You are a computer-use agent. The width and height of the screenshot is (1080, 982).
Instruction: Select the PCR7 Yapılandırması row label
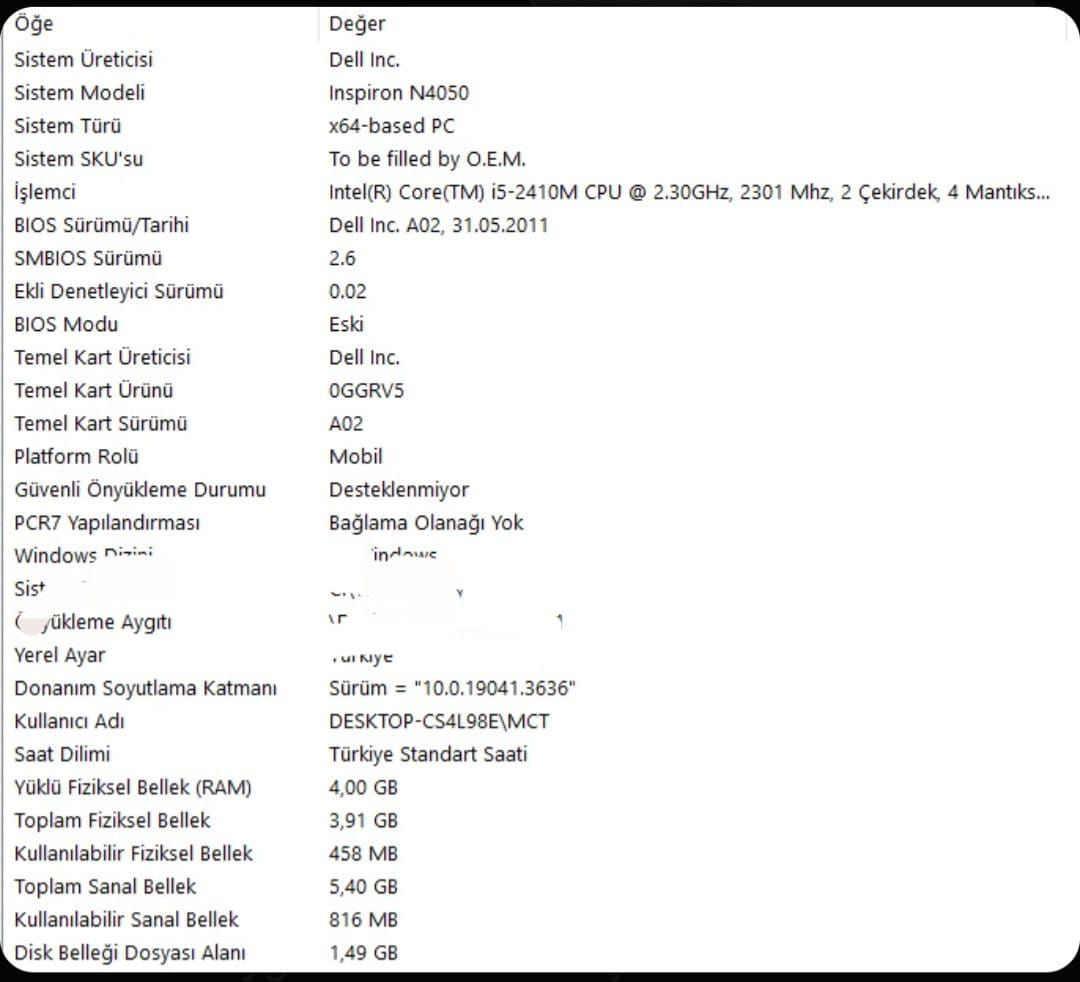pos(107,523)
